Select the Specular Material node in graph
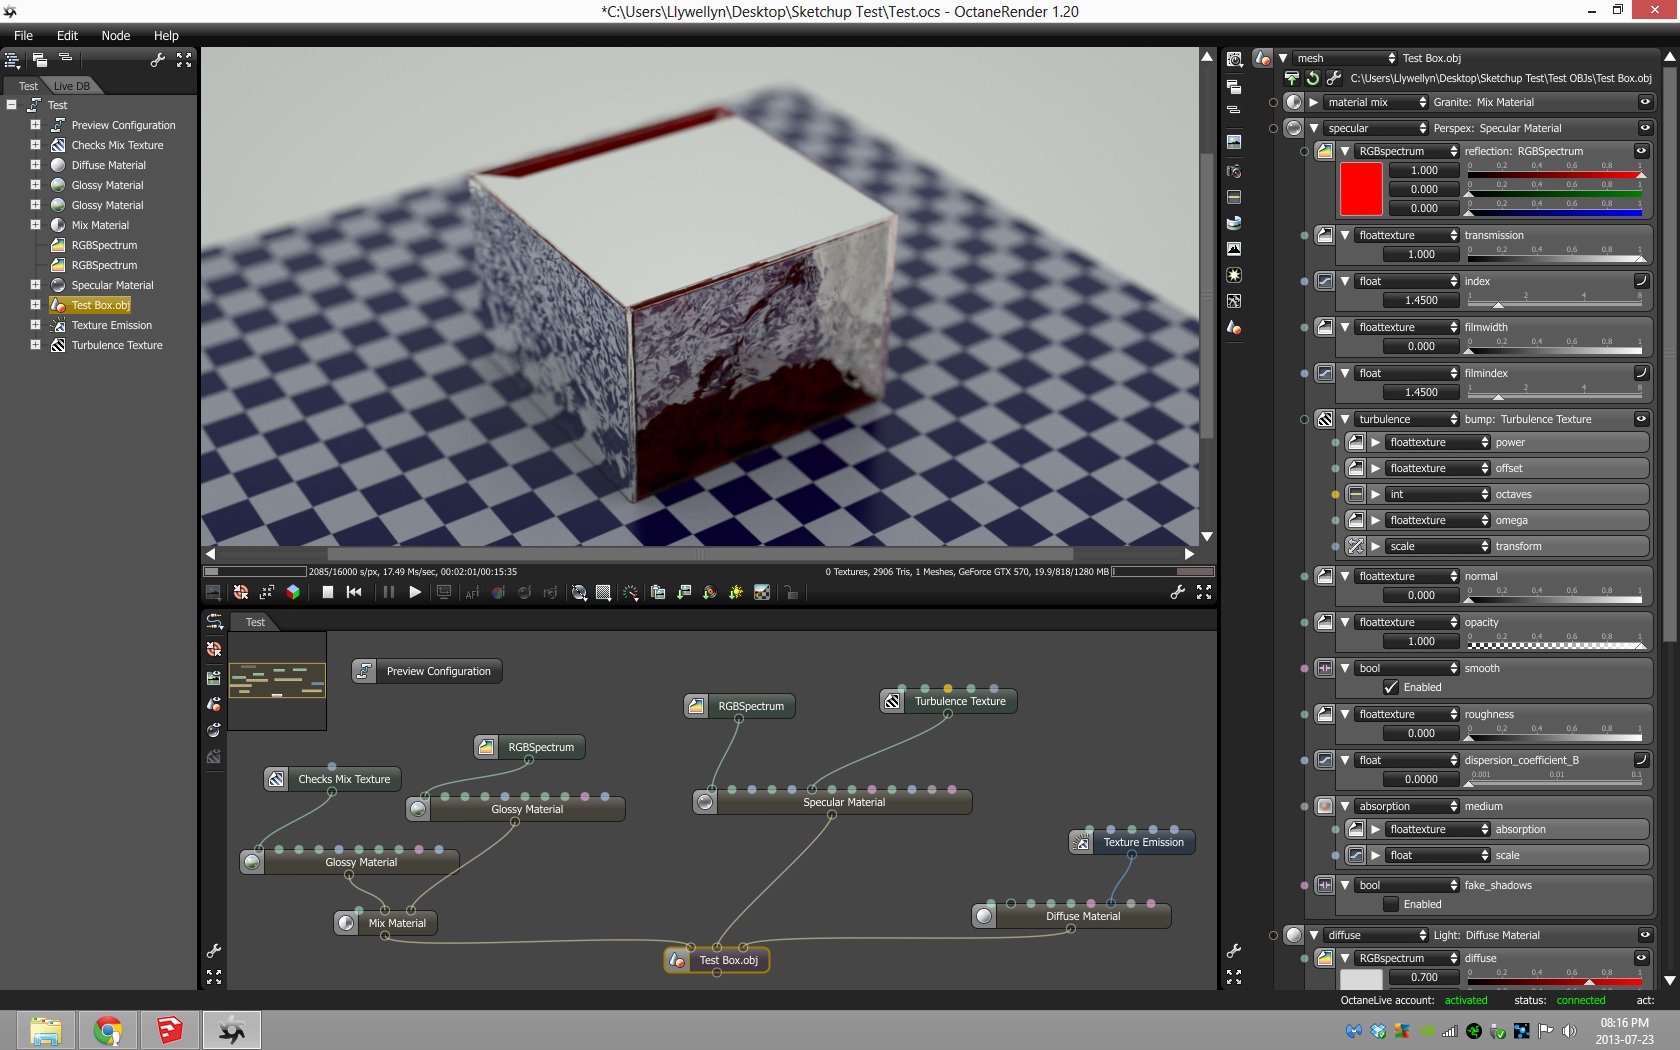This screenshot has width=1680, height=1050. [x=833, y=802]
